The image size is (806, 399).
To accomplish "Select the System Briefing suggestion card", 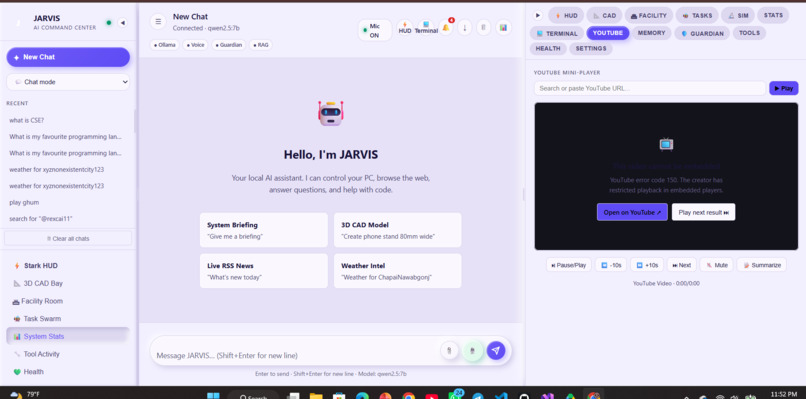I will pos(264,230).
